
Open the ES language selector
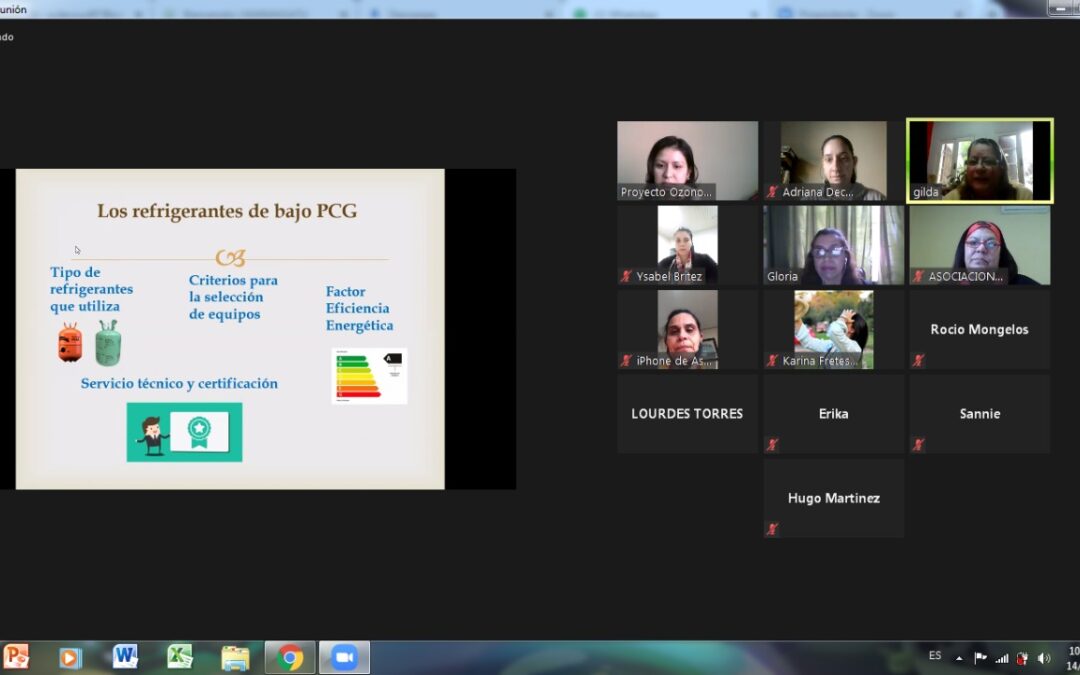pos(935,656)
